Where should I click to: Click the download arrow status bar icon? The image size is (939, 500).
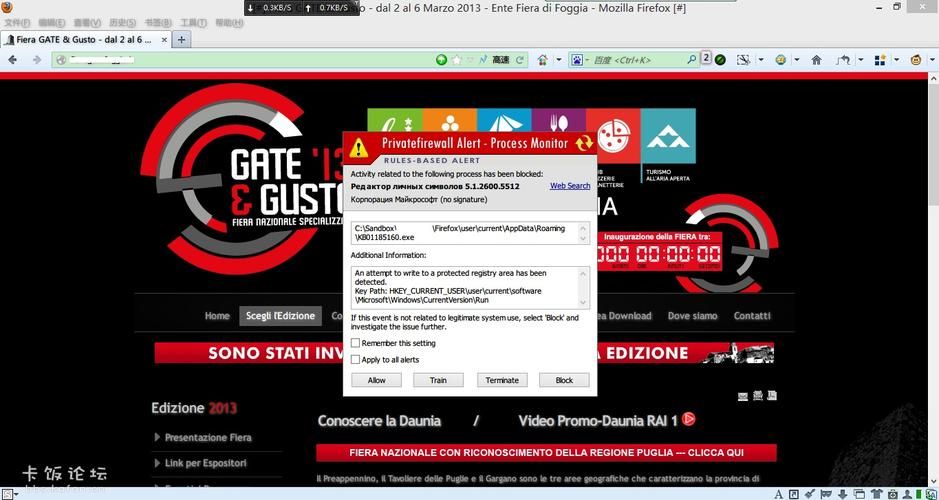843,494
